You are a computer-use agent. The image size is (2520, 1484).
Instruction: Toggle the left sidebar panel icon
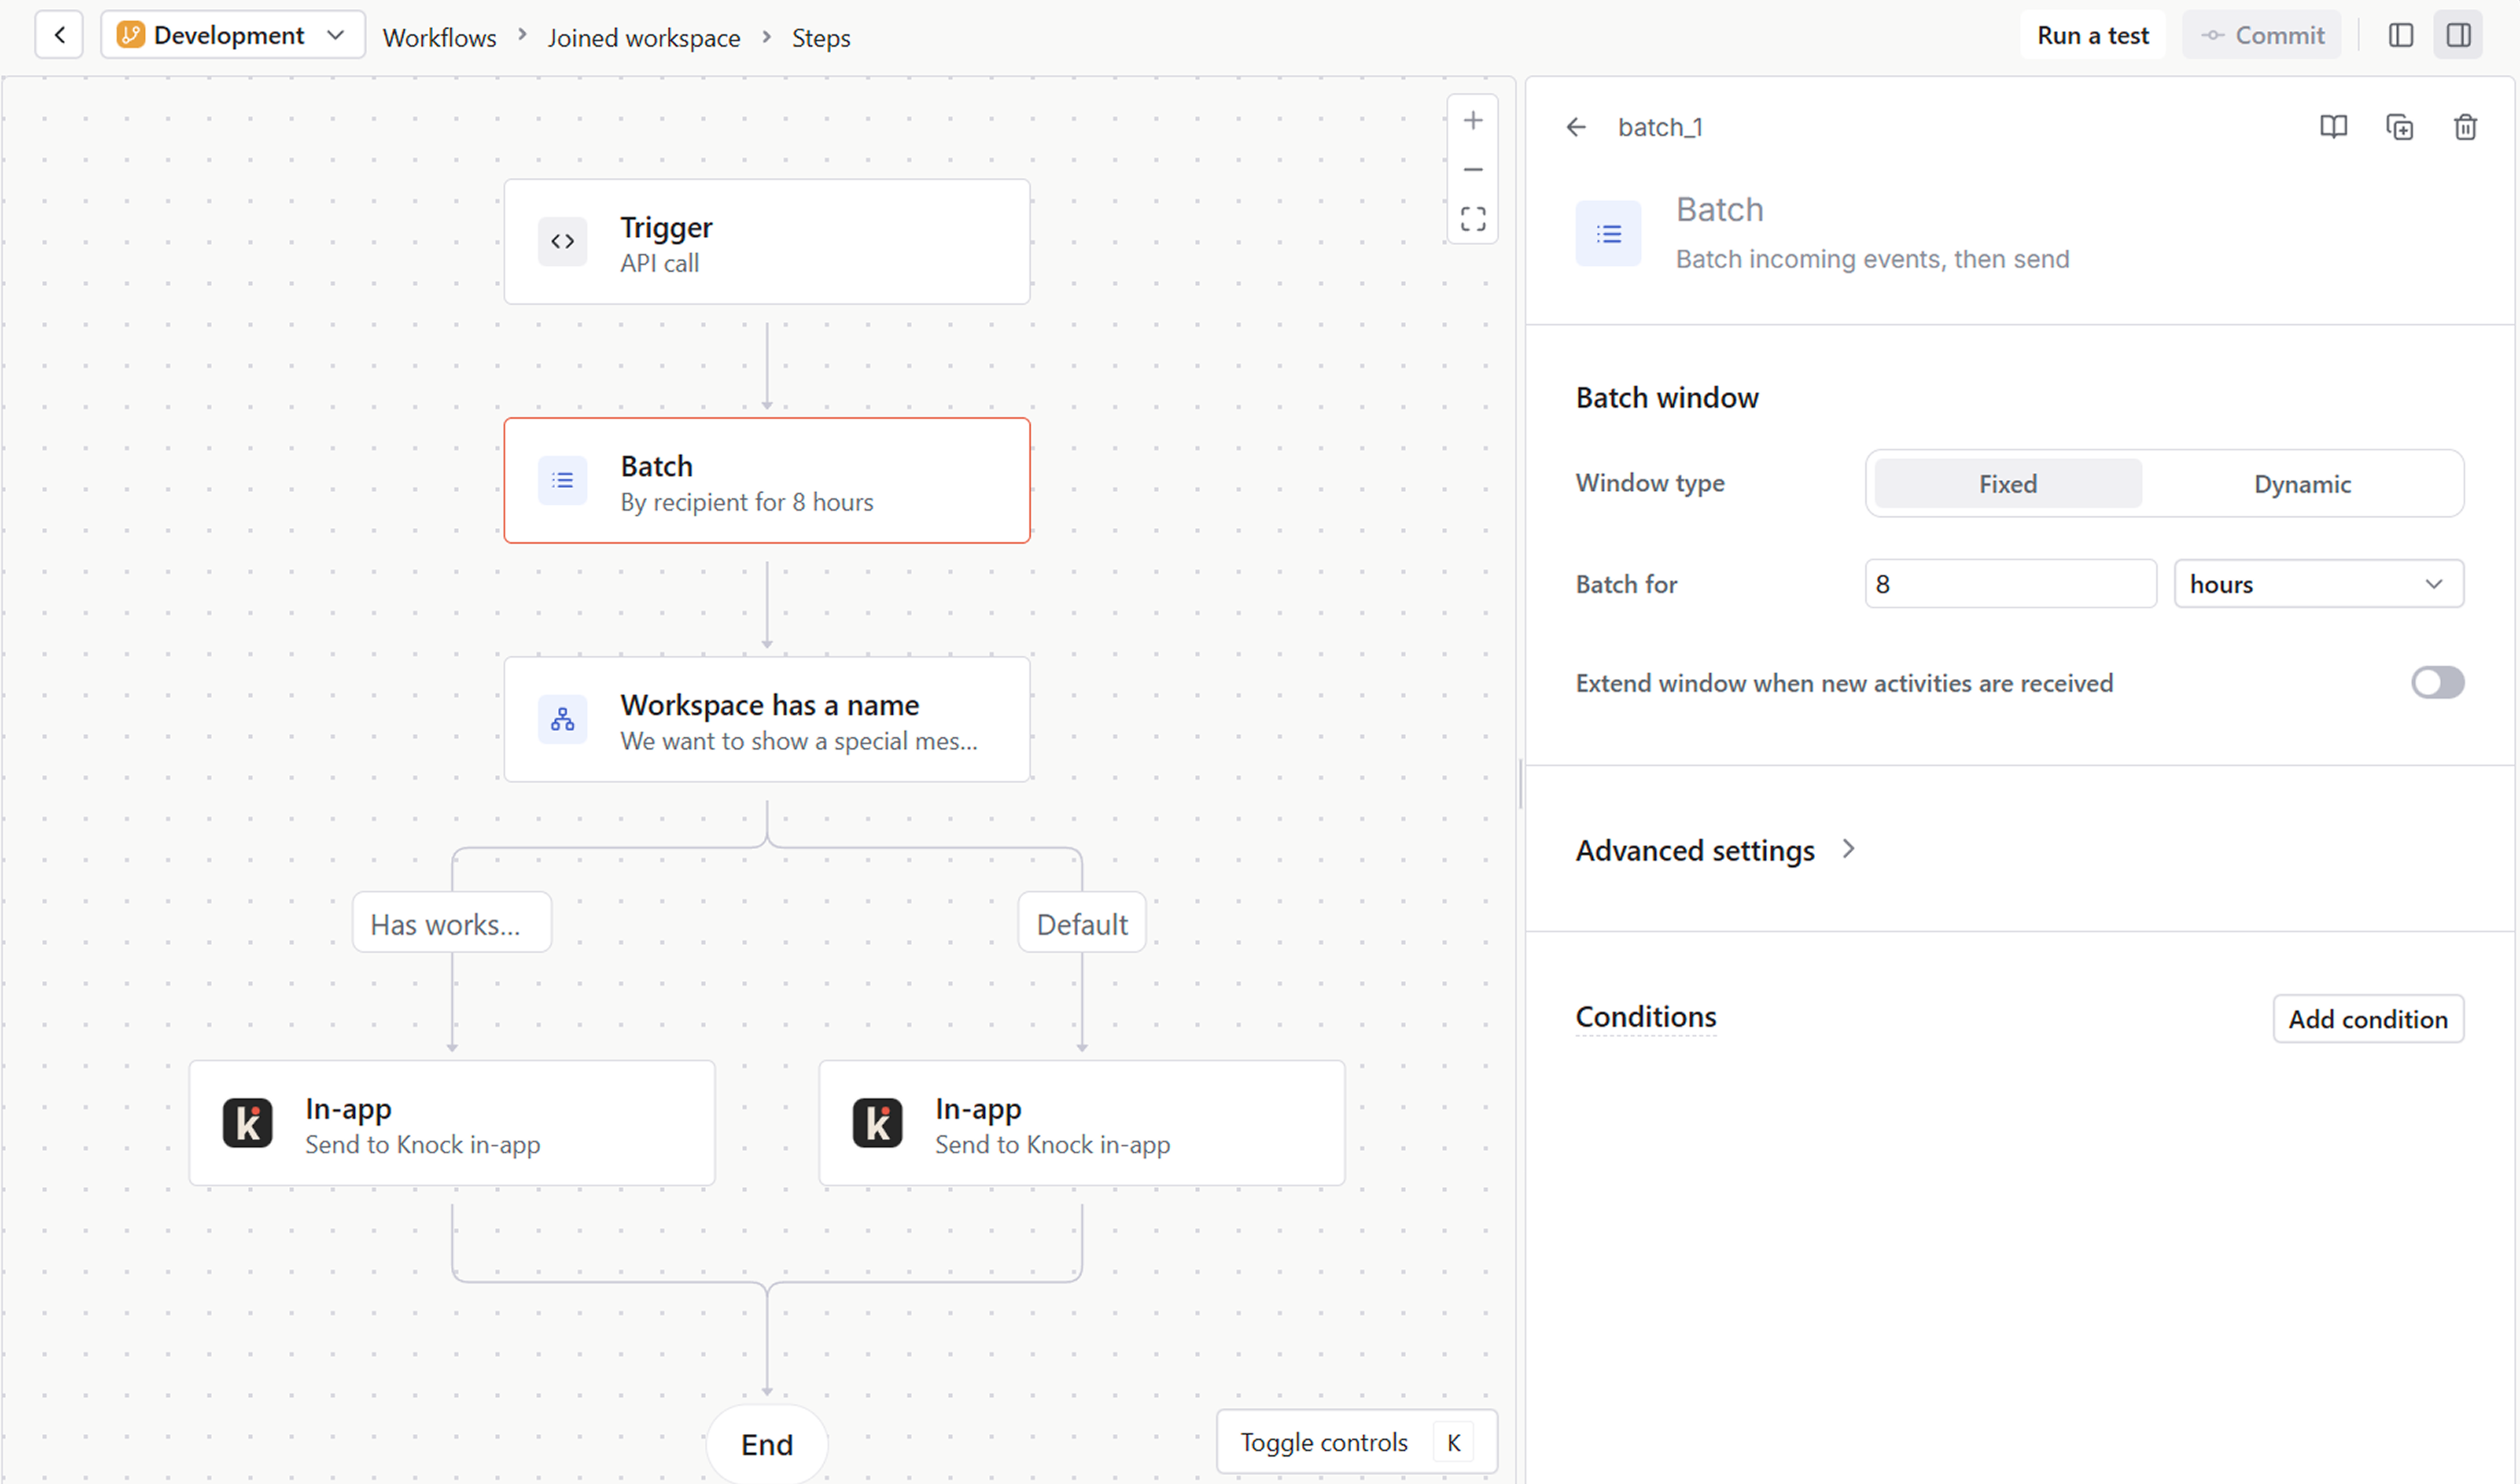pos(2400,34)
